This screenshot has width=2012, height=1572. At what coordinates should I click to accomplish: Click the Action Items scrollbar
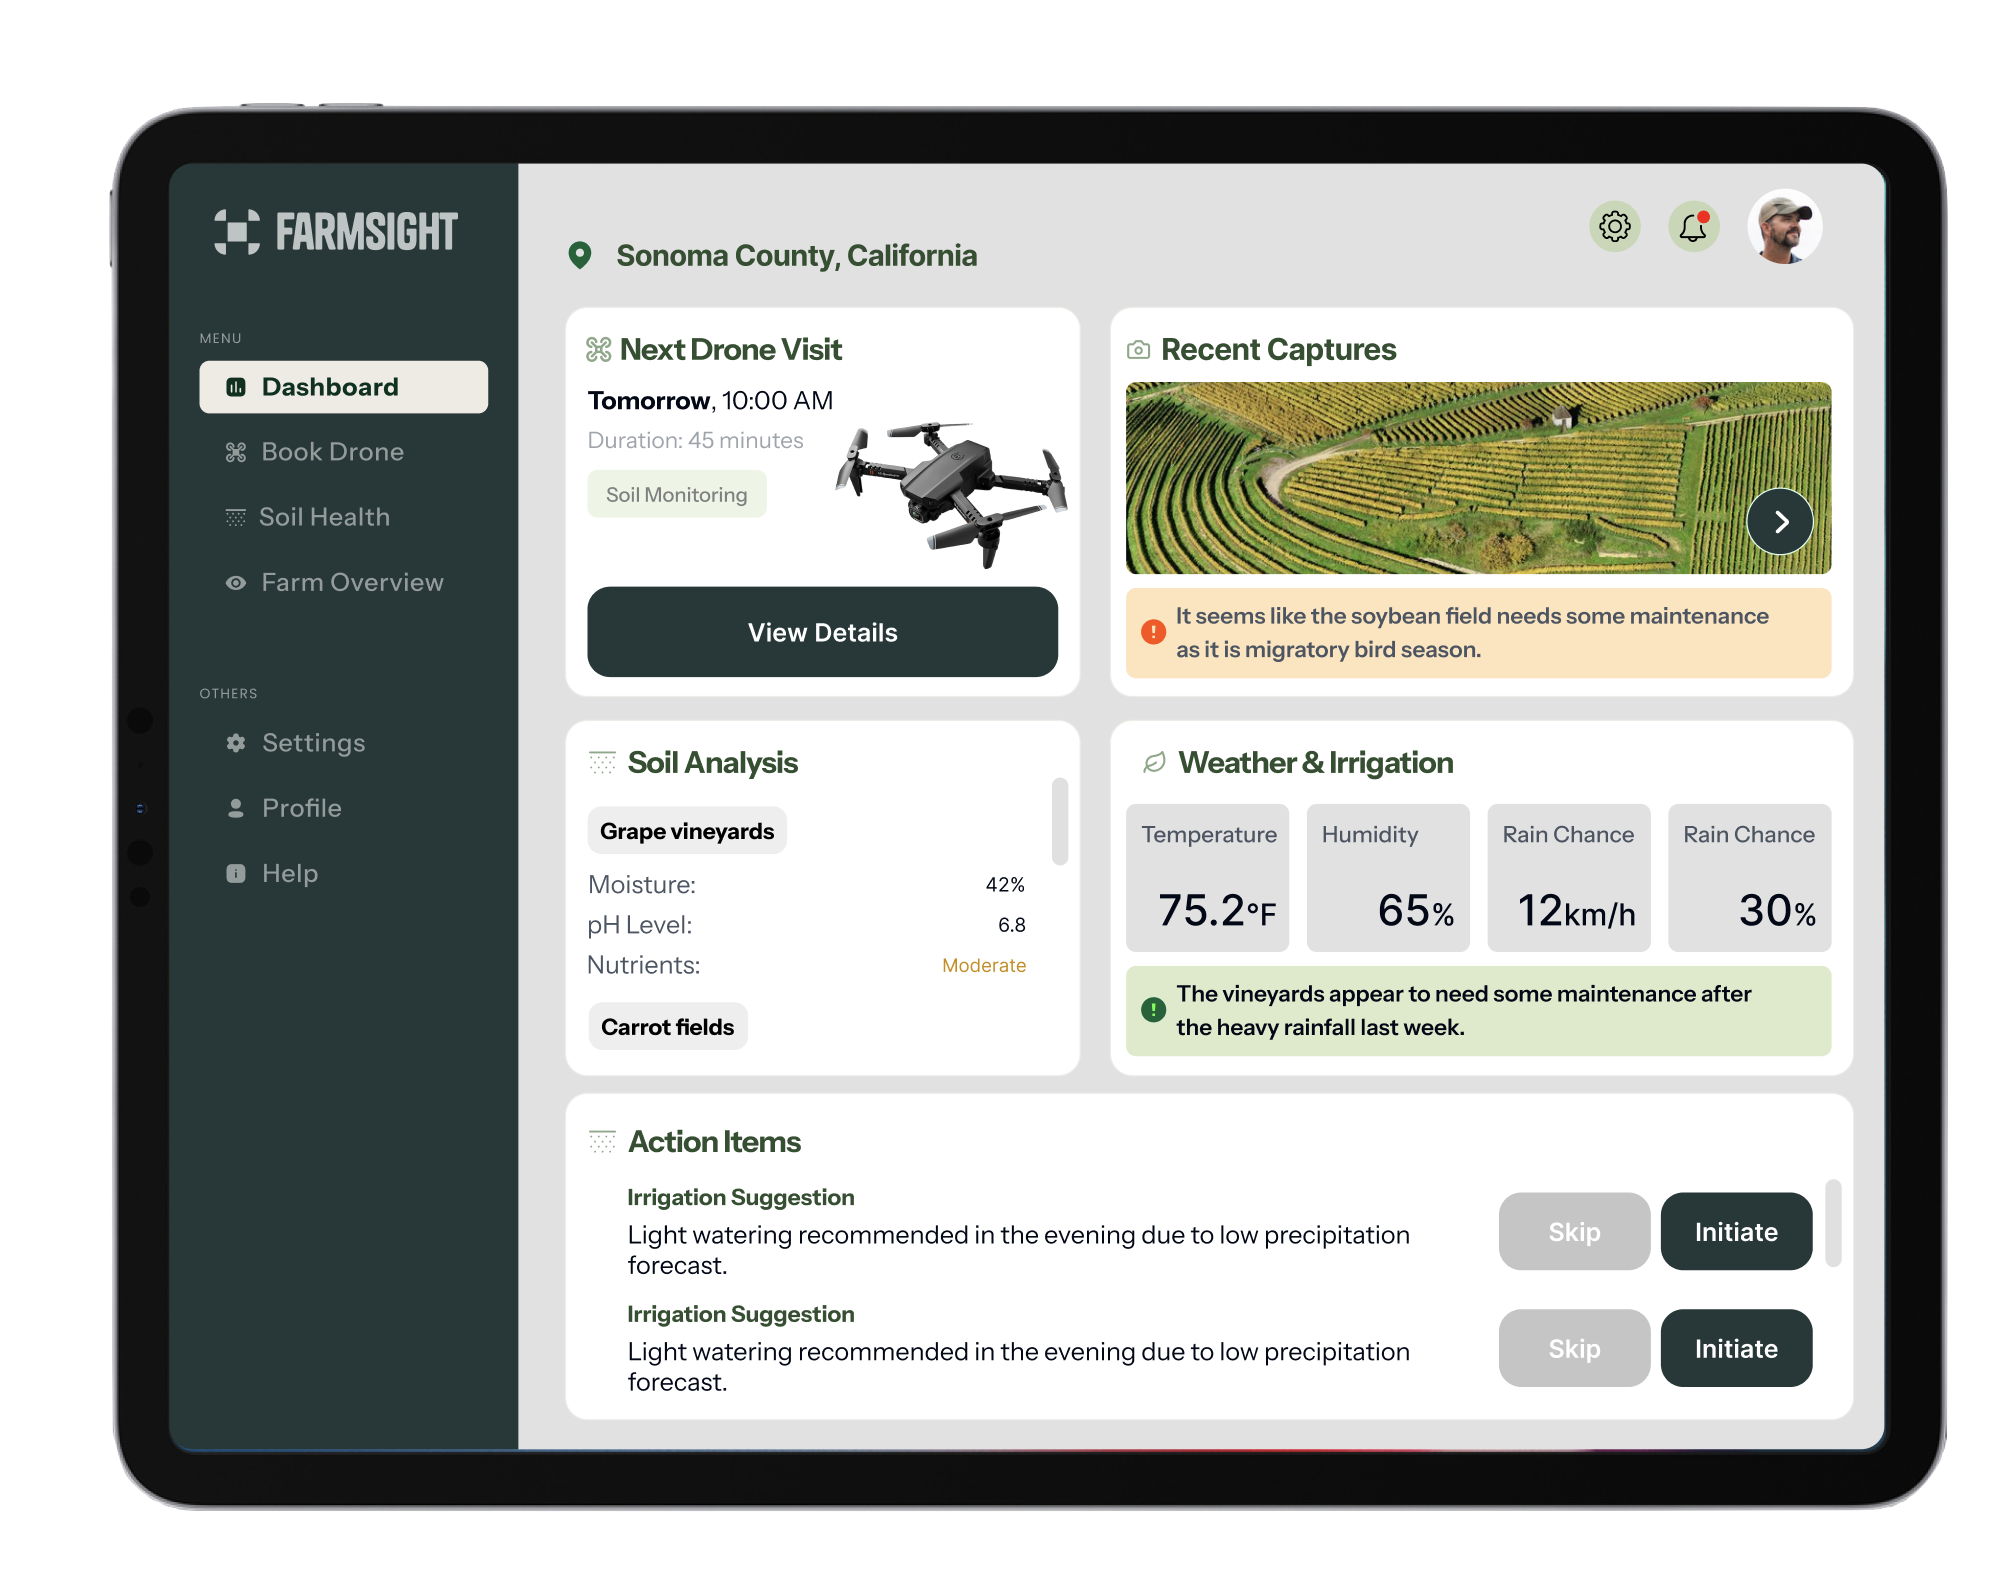[x=1833, y=1223]
